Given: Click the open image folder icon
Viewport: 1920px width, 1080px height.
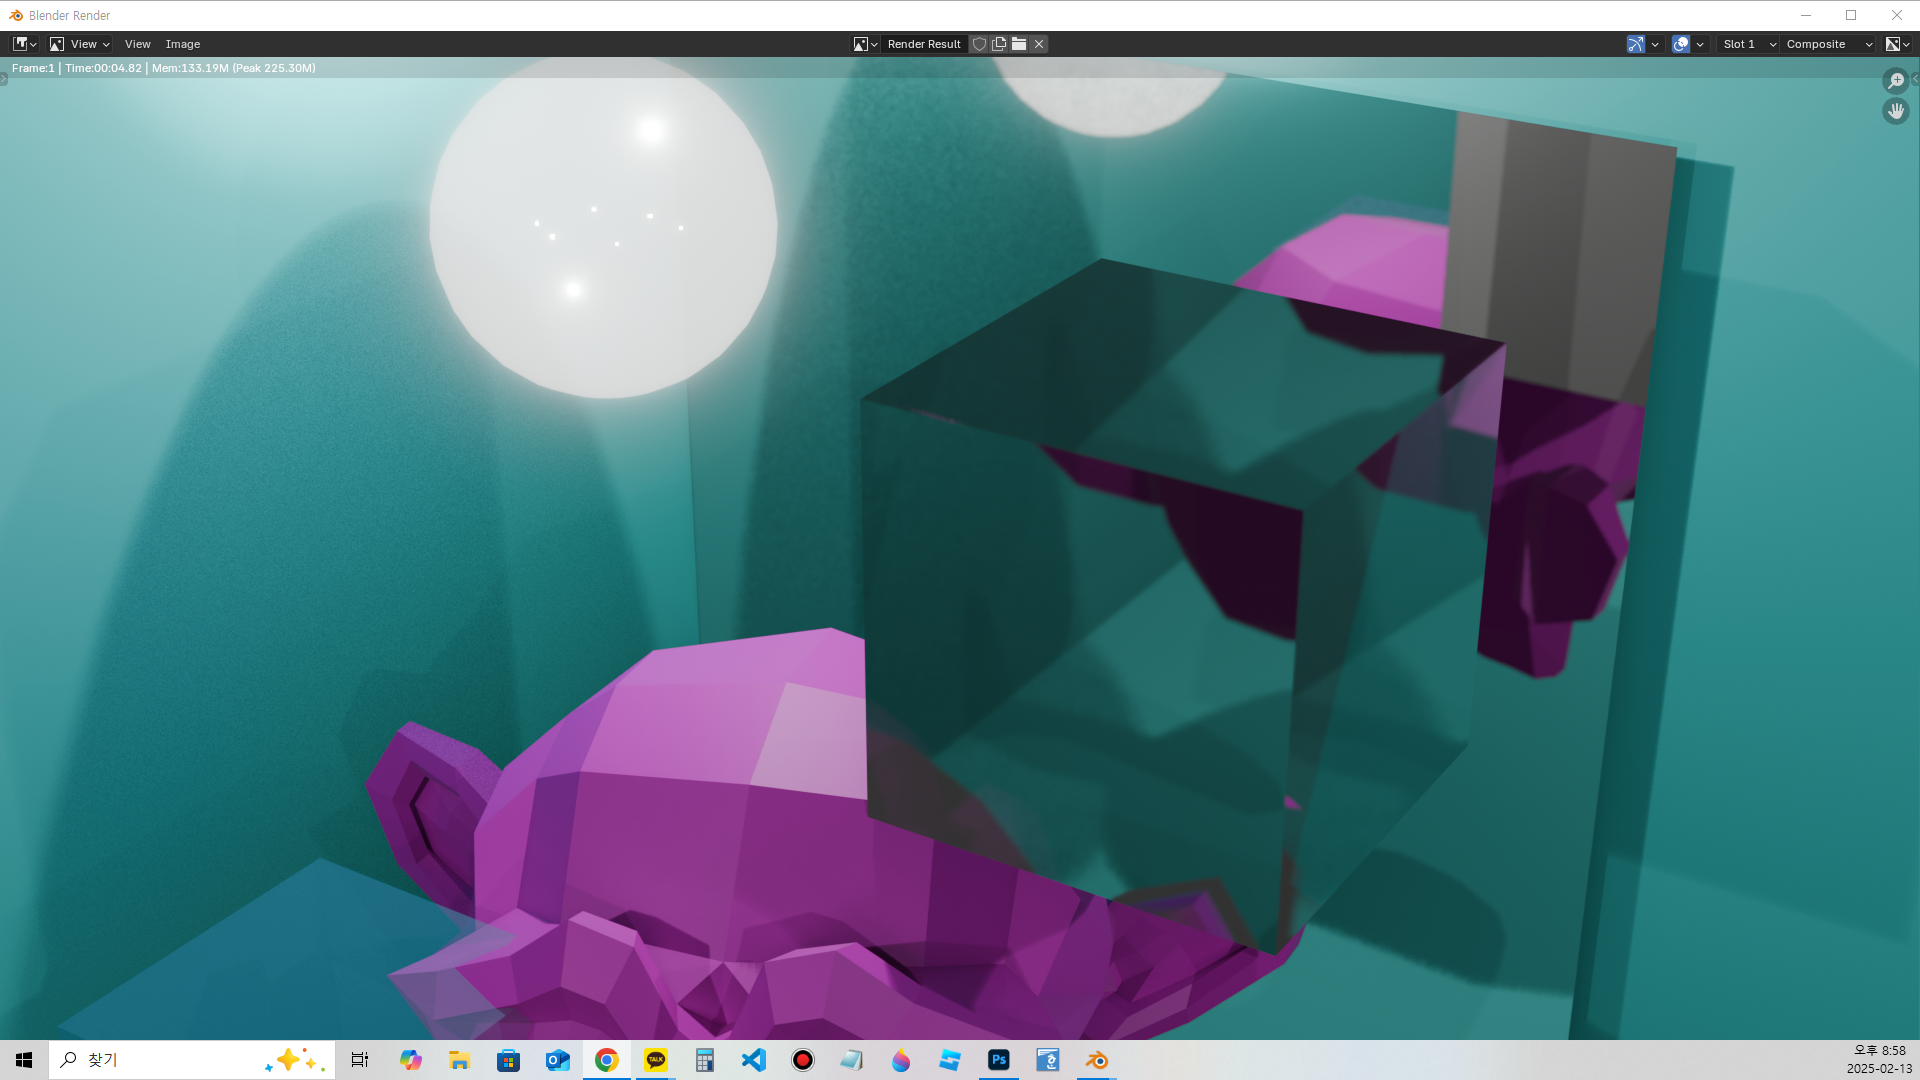Looking at the screenshot, I should pos(1018,44).
